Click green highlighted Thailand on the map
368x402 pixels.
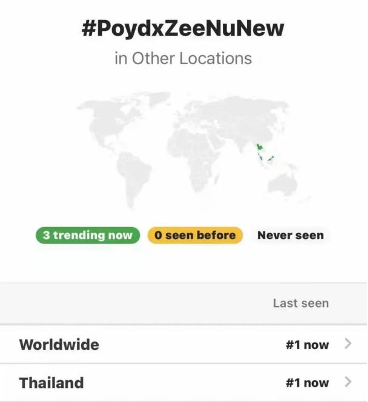point(259,148)
